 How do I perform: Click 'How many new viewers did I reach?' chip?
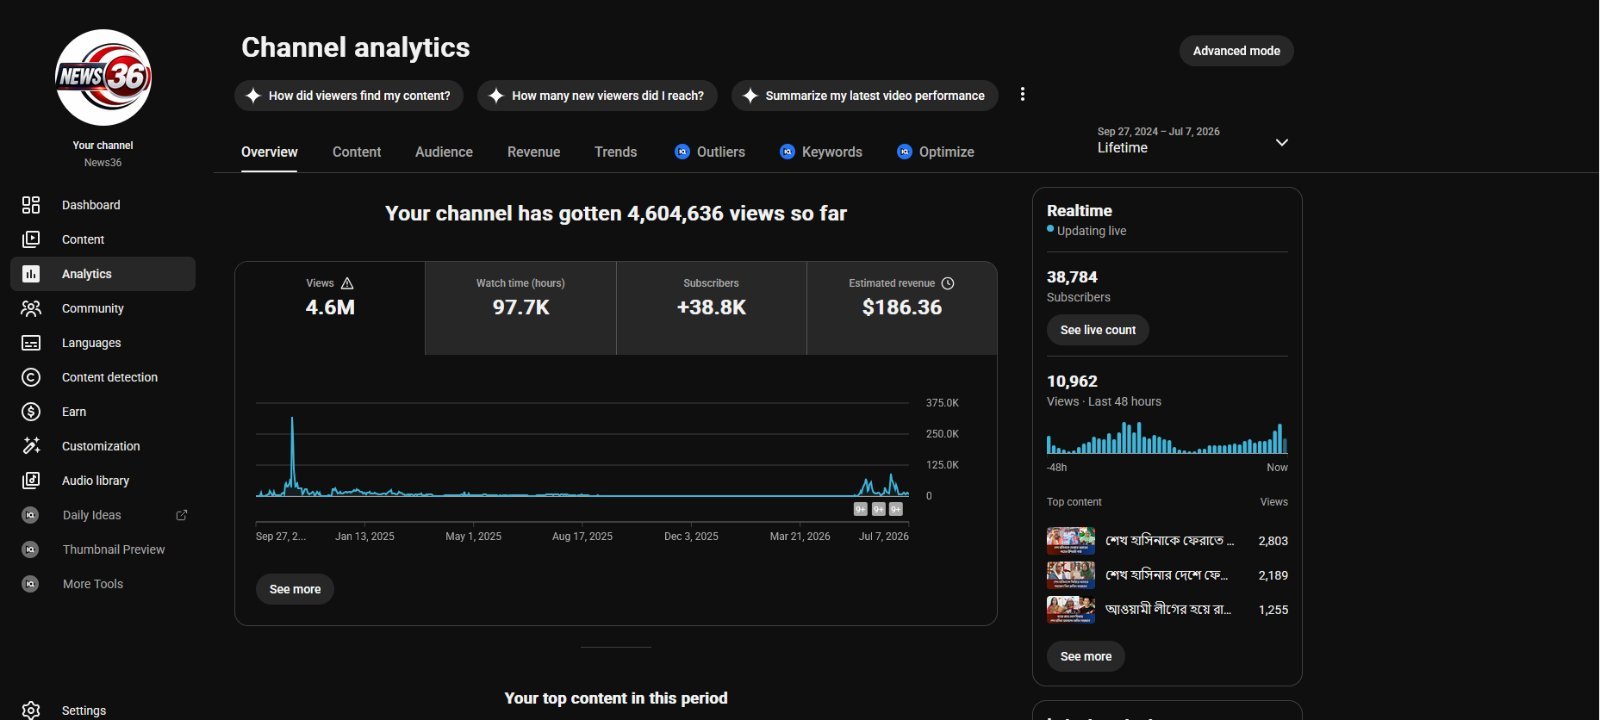pos(598,96)
